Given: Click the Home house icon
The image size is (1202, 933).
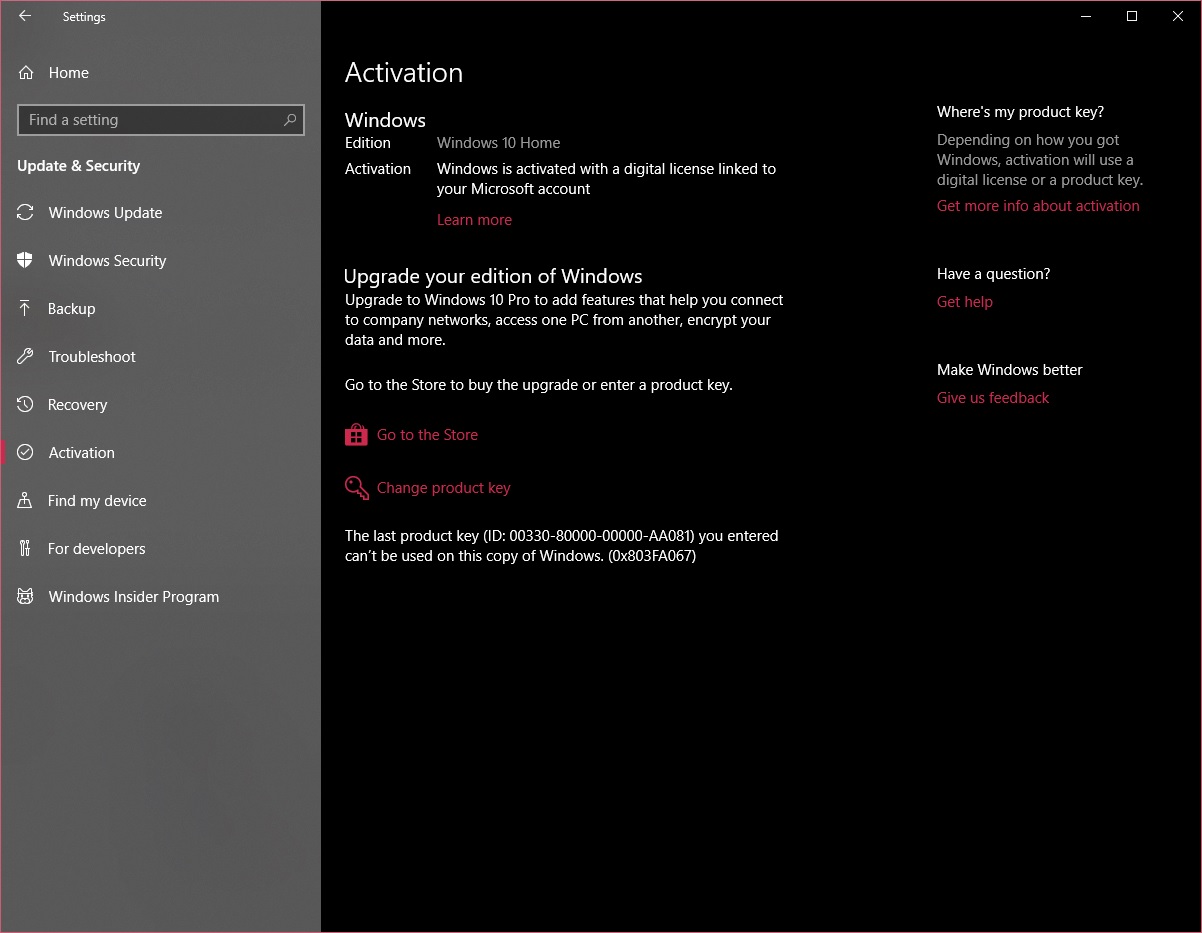Looking at the screenshot, I should click(x=26, y=72).
